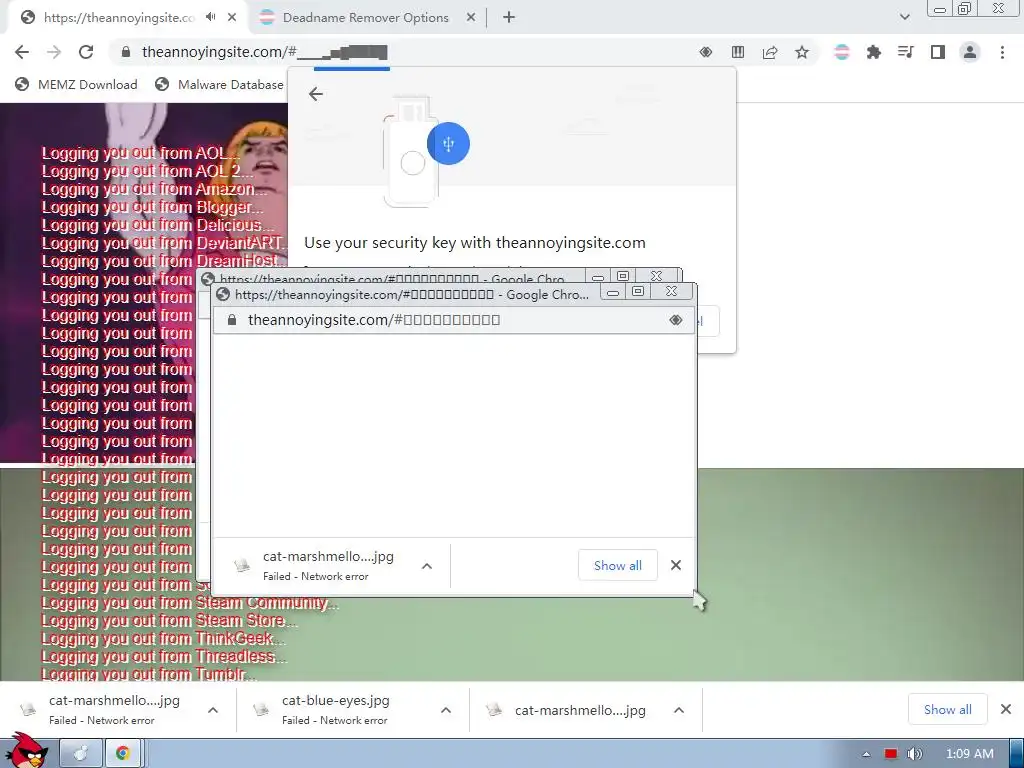This screenshot has width=1024, height=768.
Task: Click 'Logging you out from Steam Store...' text
Action: (169, 620)
